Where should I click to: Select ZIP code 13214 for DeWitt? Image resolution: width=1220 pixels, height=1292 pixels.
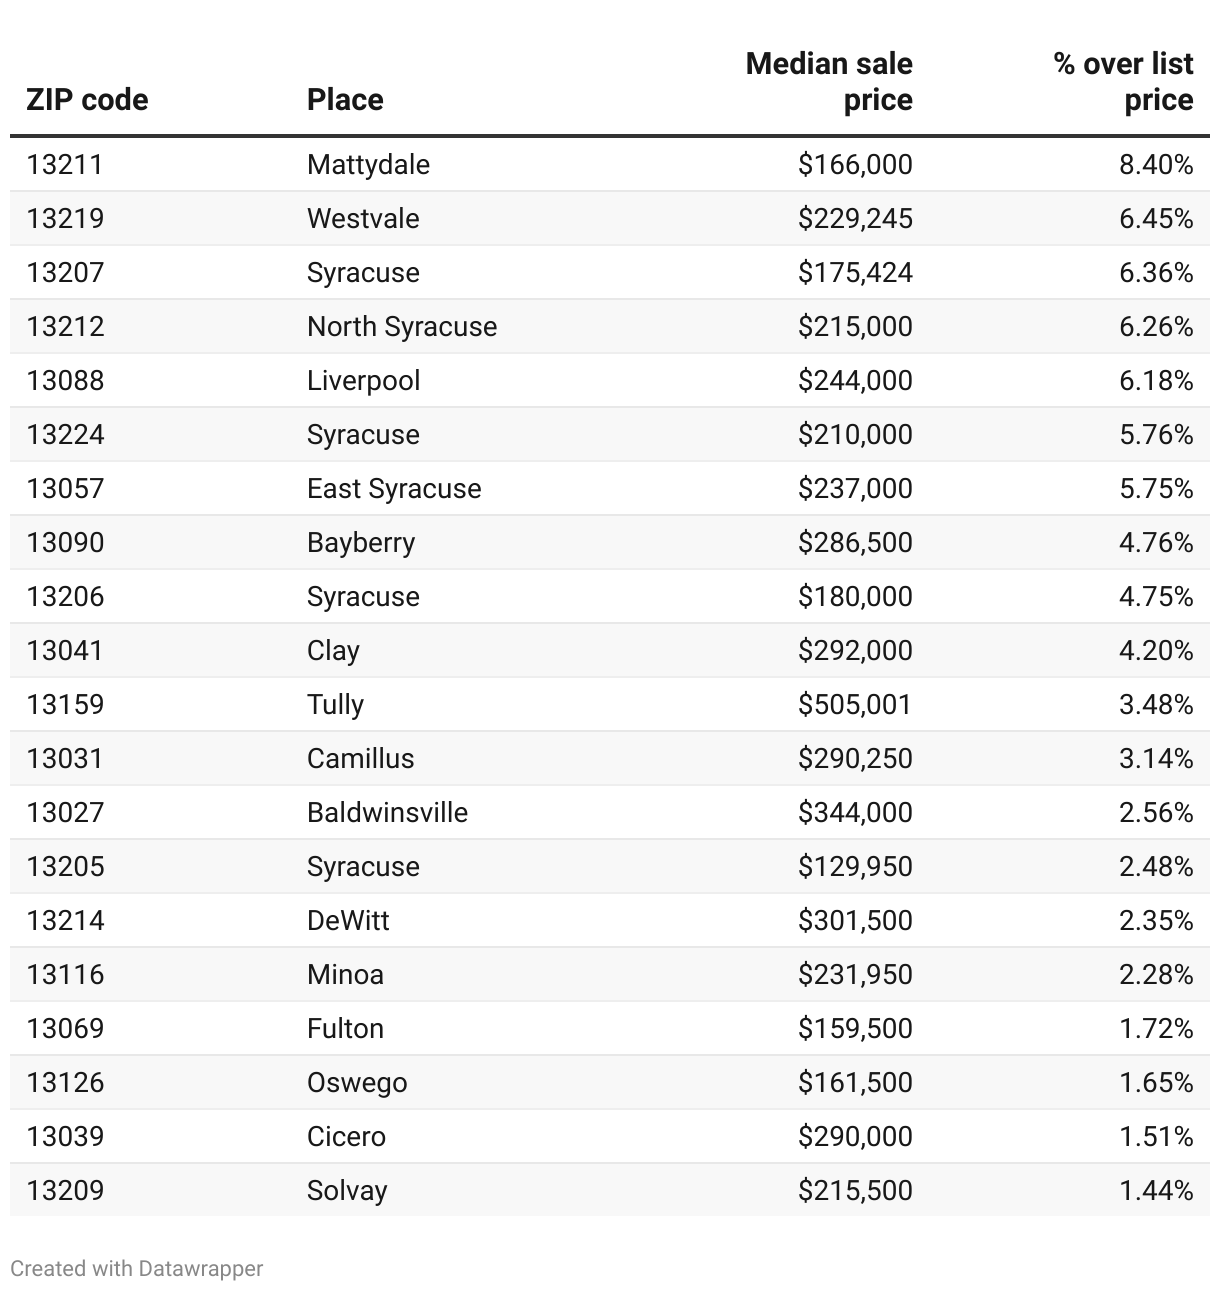(65, 920)
